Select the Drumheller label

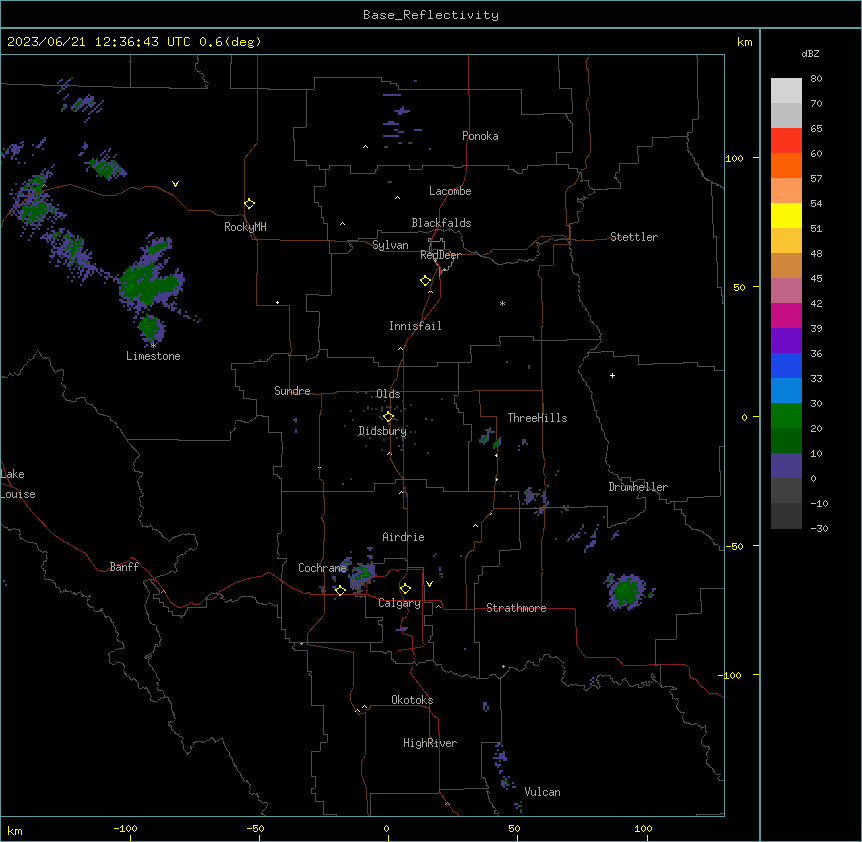[638, 487]
